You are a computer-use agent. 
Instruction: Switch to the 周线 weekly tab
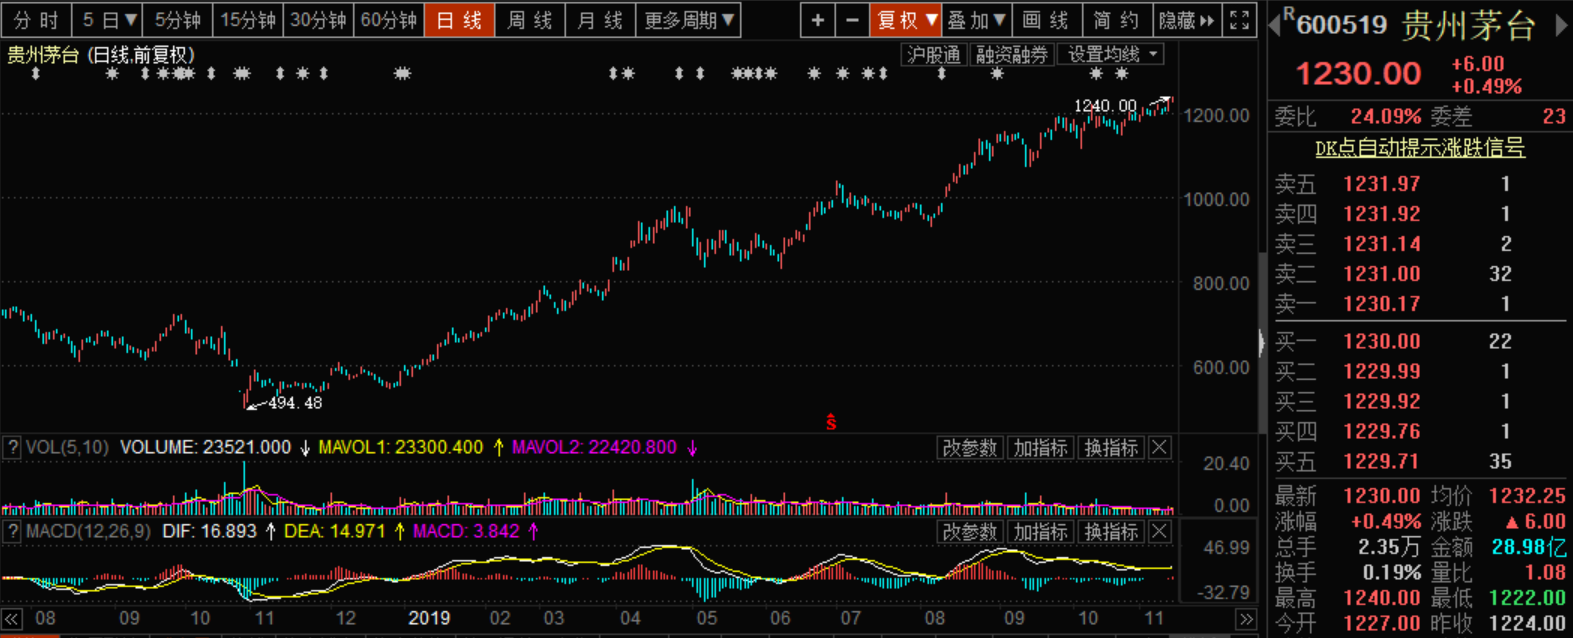[x=530, y=20]
